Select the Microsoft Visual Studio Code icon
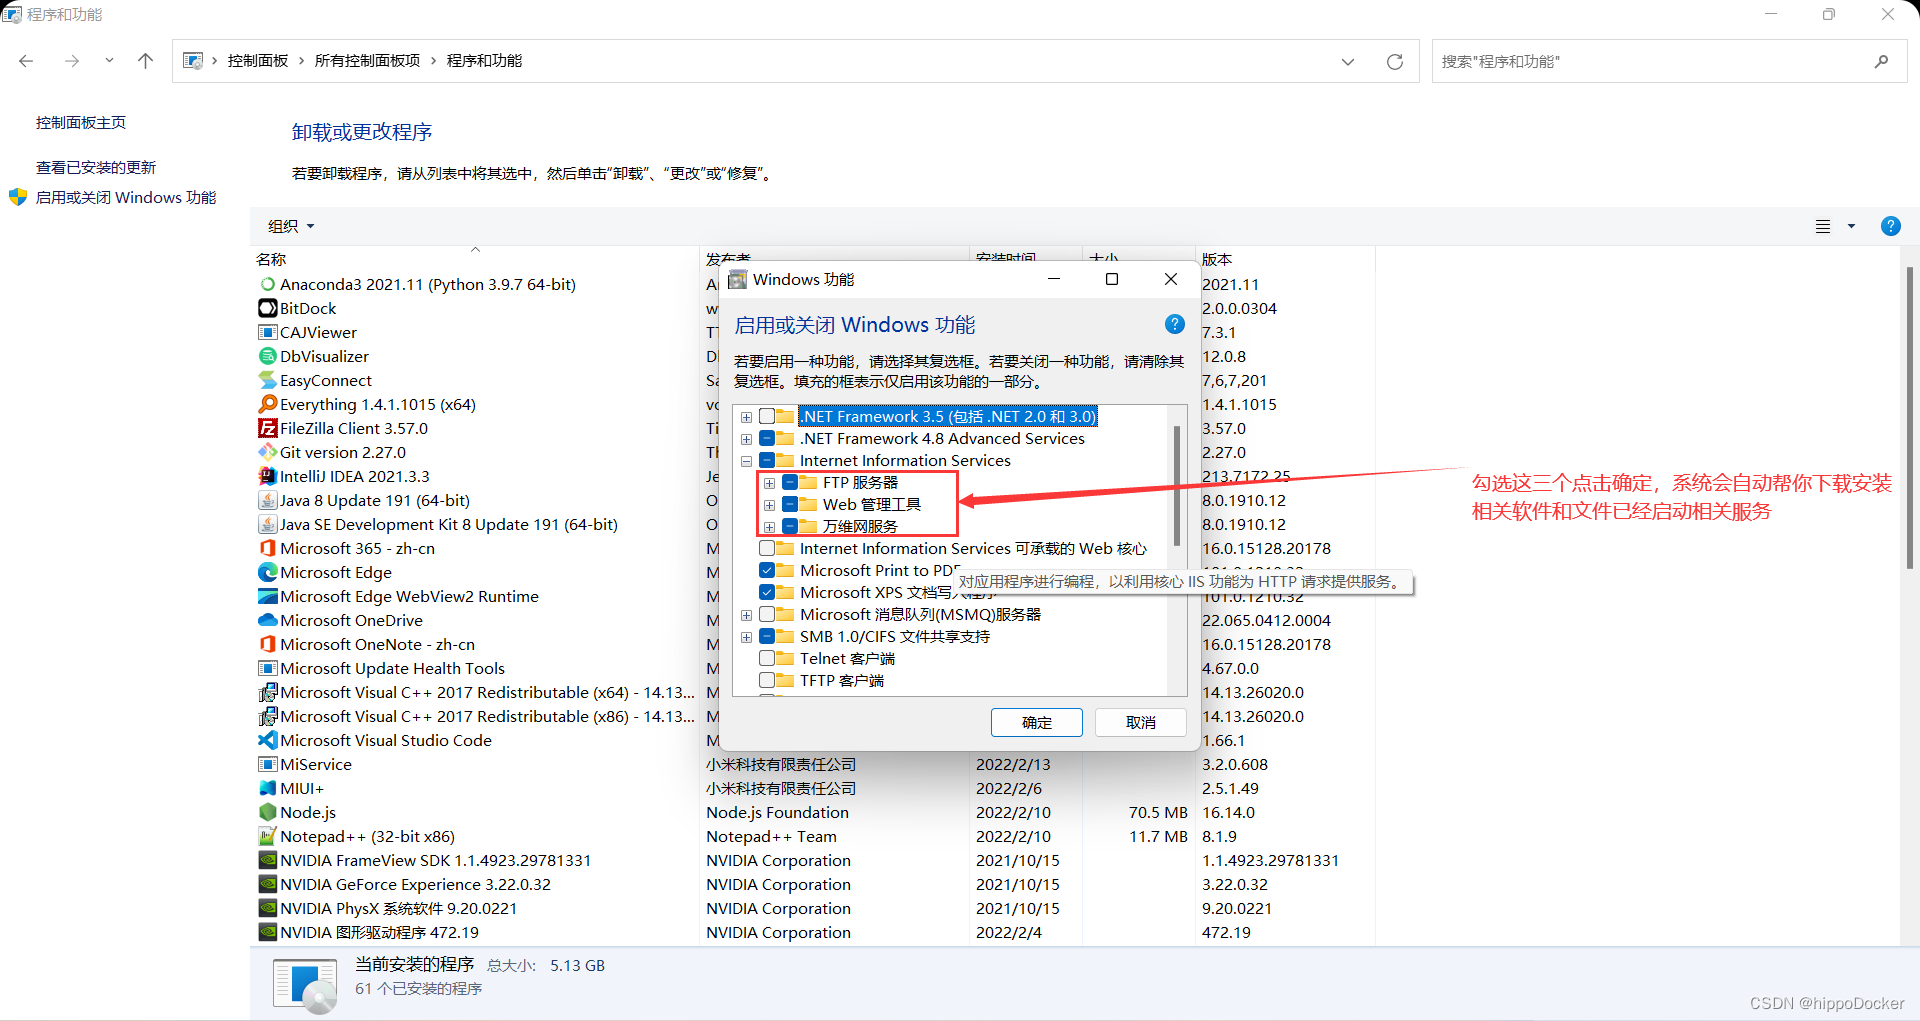 pyautogui.click(x=267, y=740)
